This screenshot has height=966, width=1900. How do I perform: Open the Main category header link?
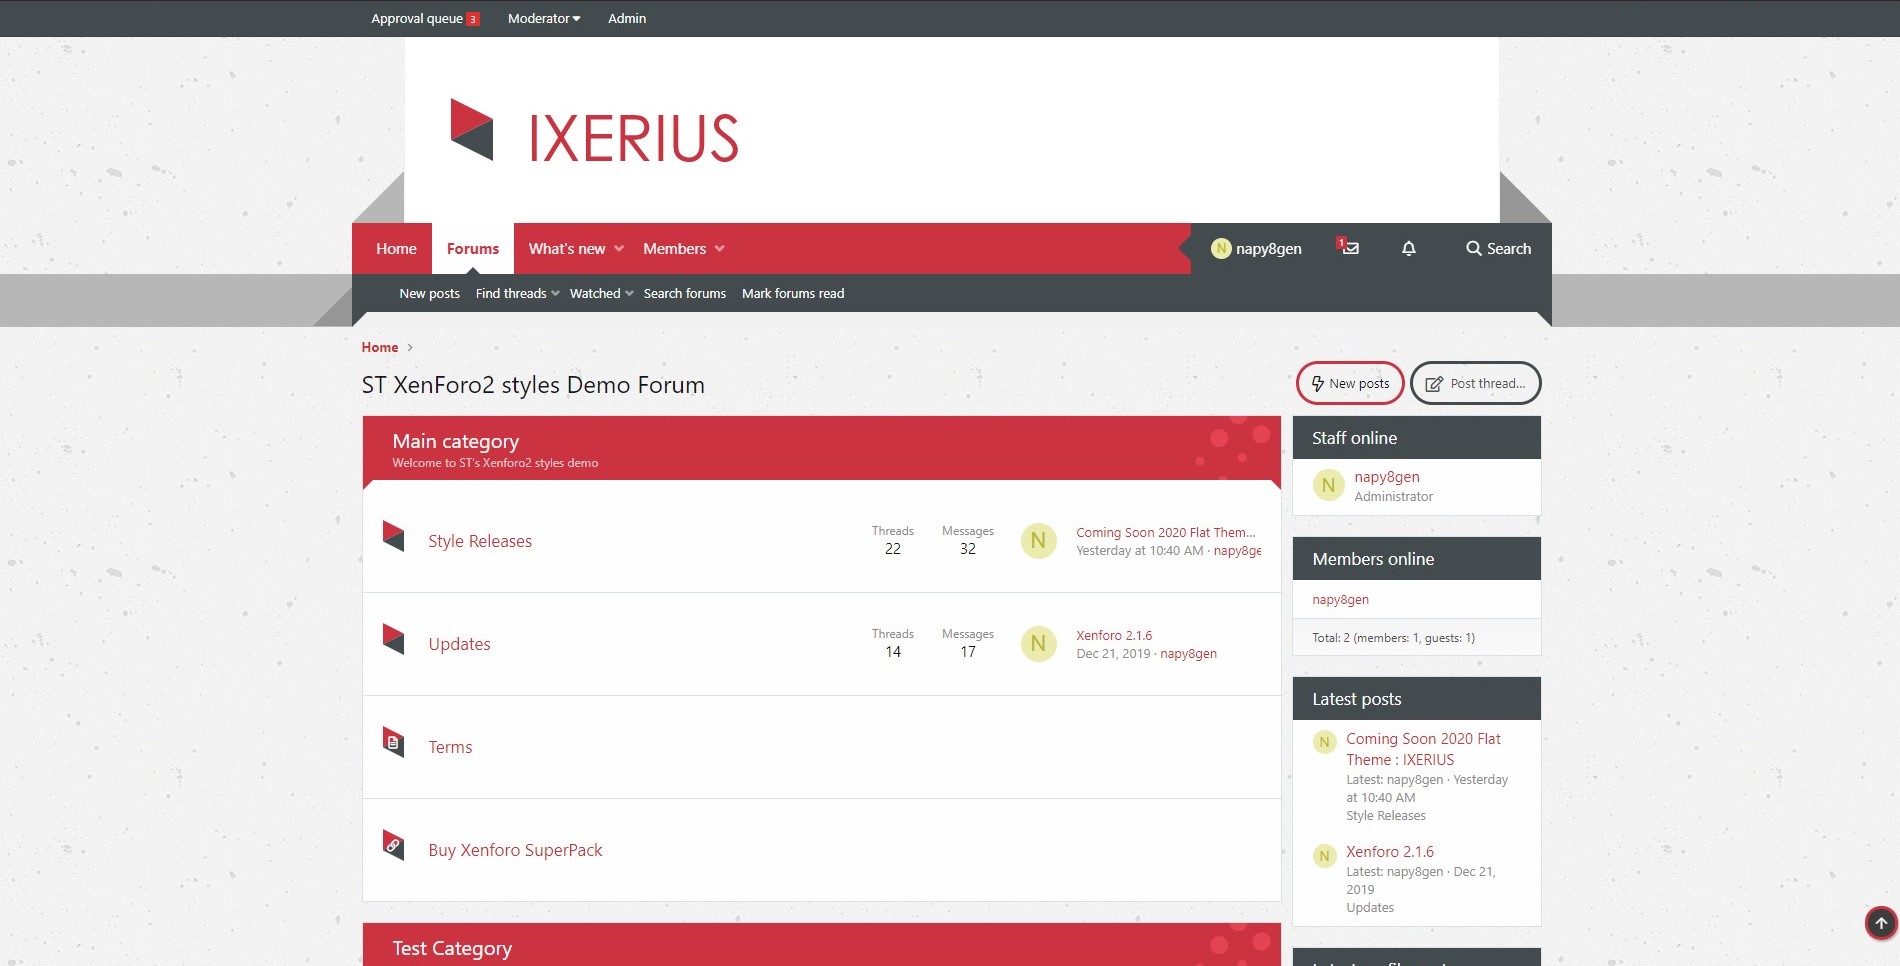coord(455,441)
